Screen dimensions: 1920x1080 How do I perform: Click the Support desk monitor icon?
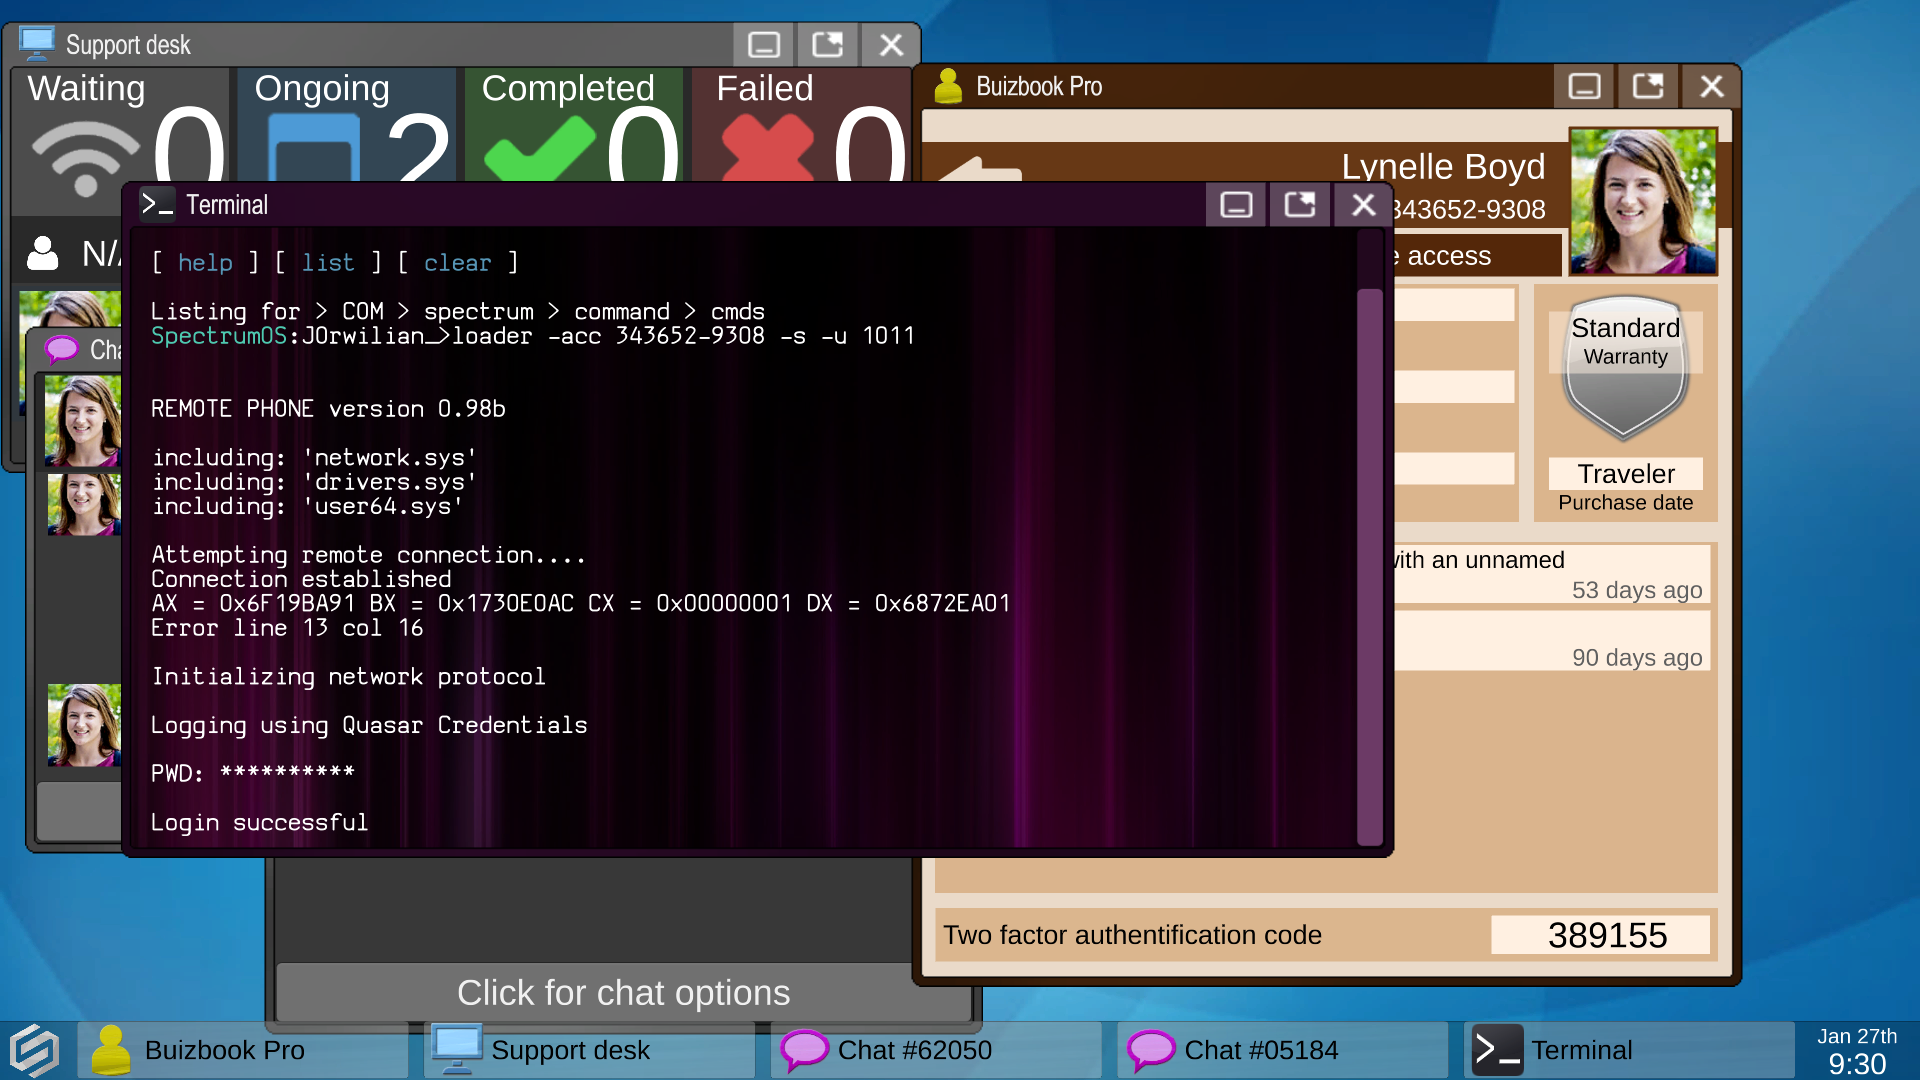click(37, 44)
